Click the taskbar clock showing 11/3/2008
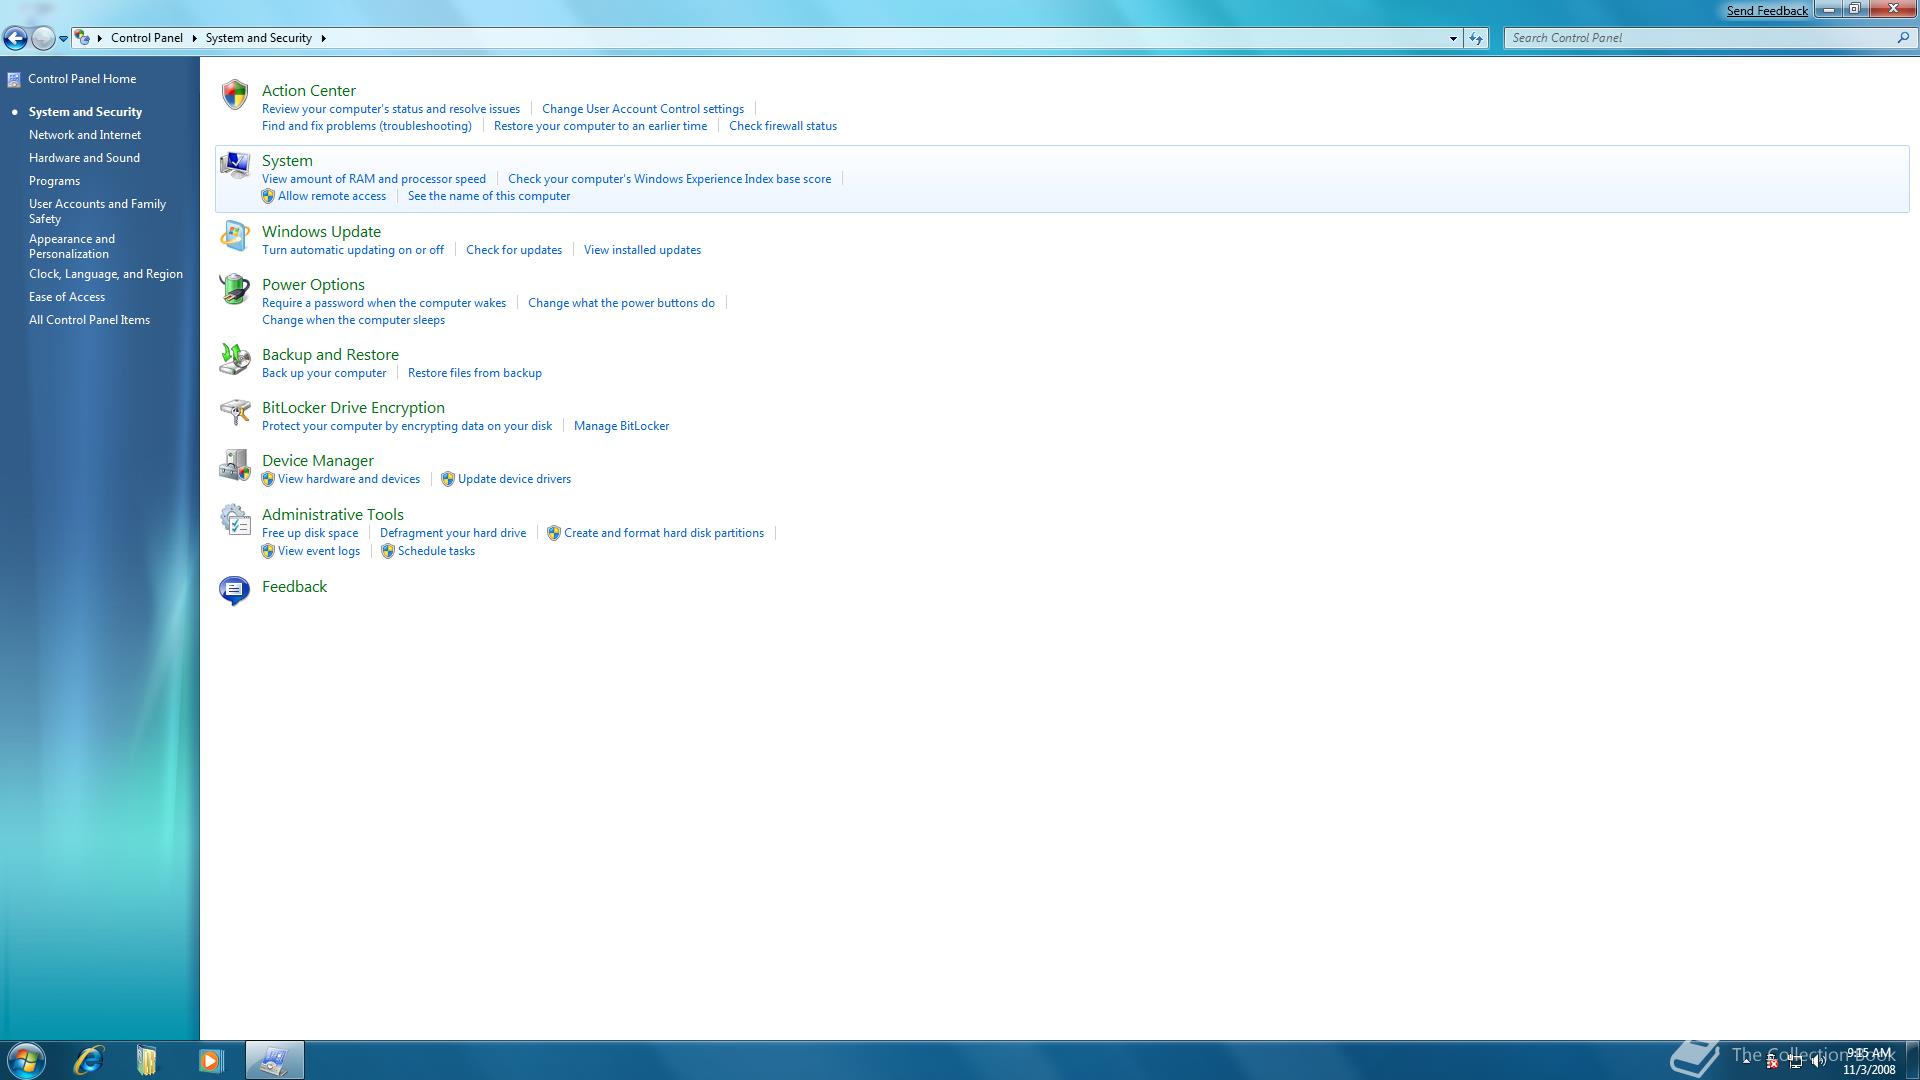 [1869, 1061]
